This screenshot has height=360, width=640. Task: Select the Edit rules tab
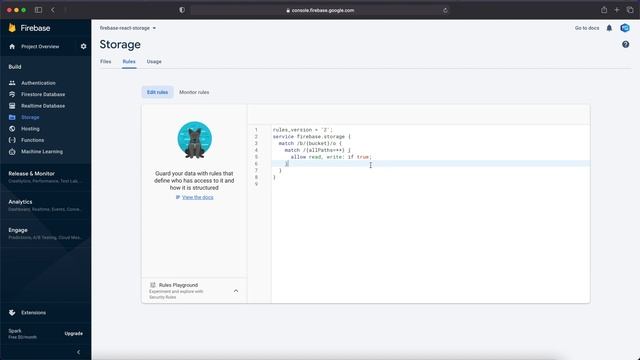click(158, 92)
